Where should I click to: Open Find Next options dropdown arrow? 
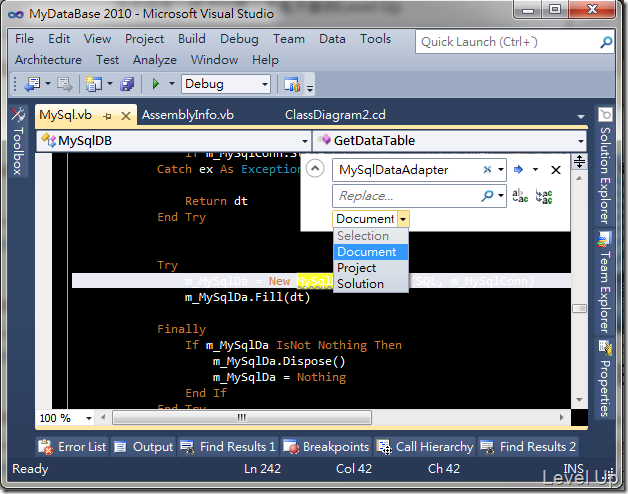tap(535, 169)
